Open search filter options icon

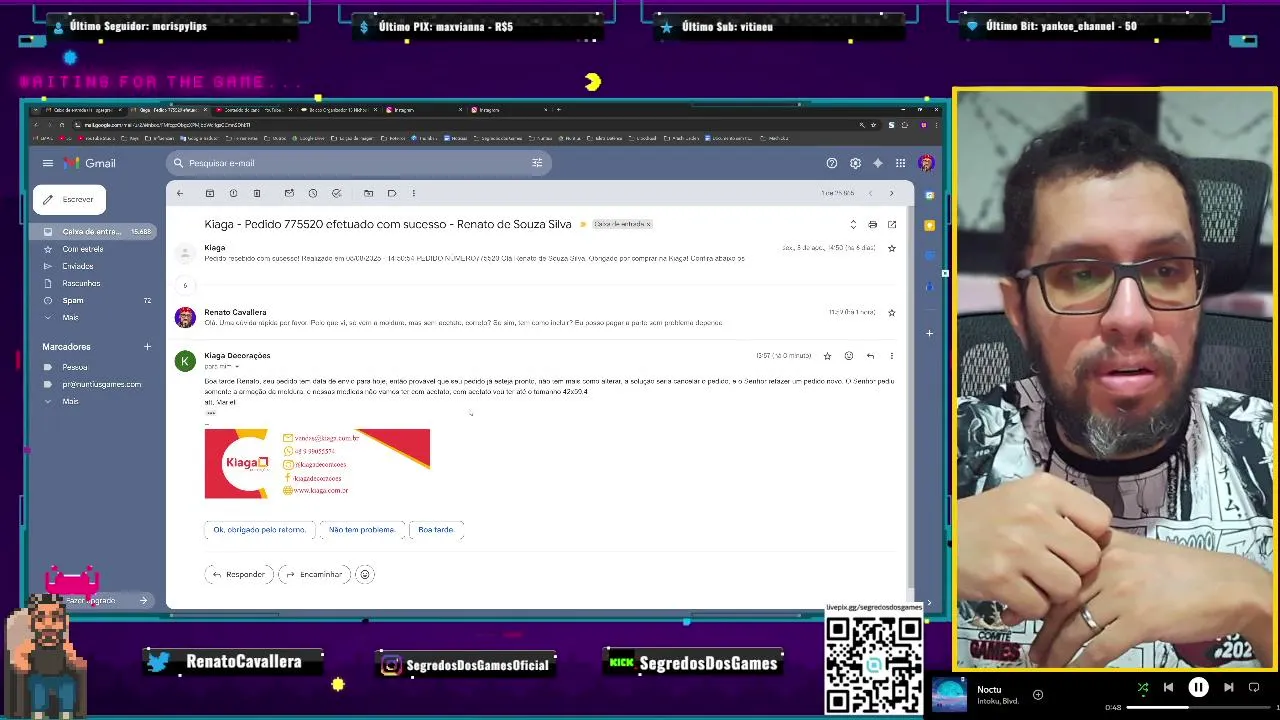[537, 163]
